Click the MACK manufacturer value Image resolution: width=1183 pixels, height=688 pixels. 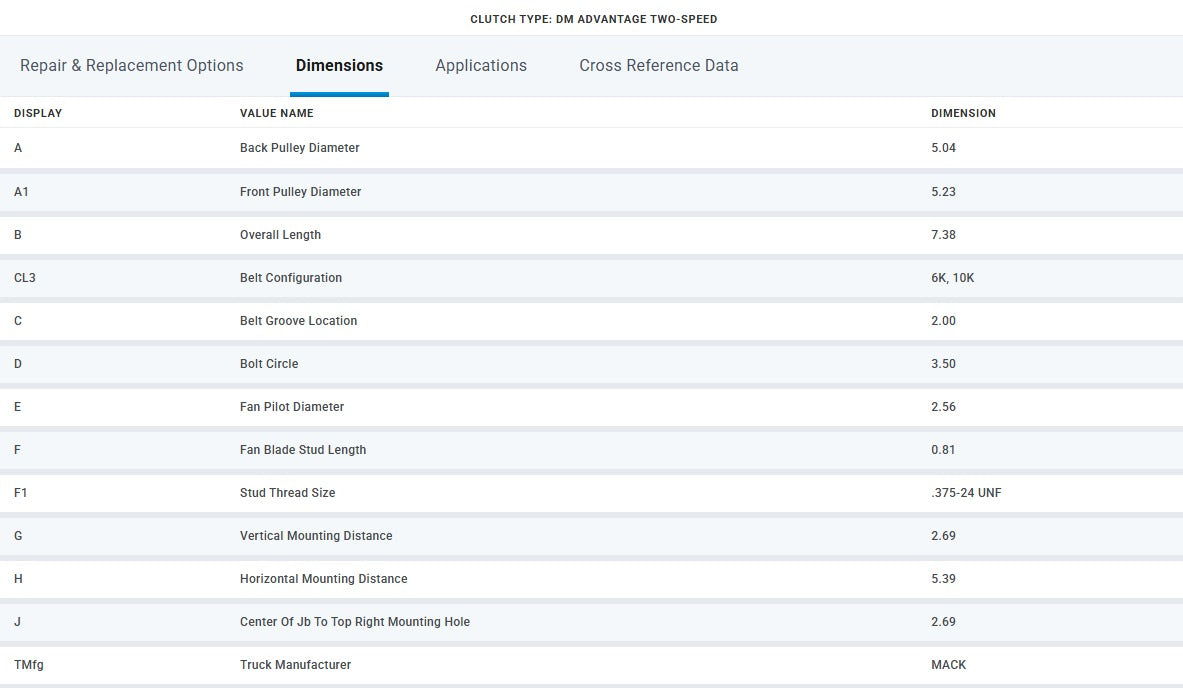948,665
